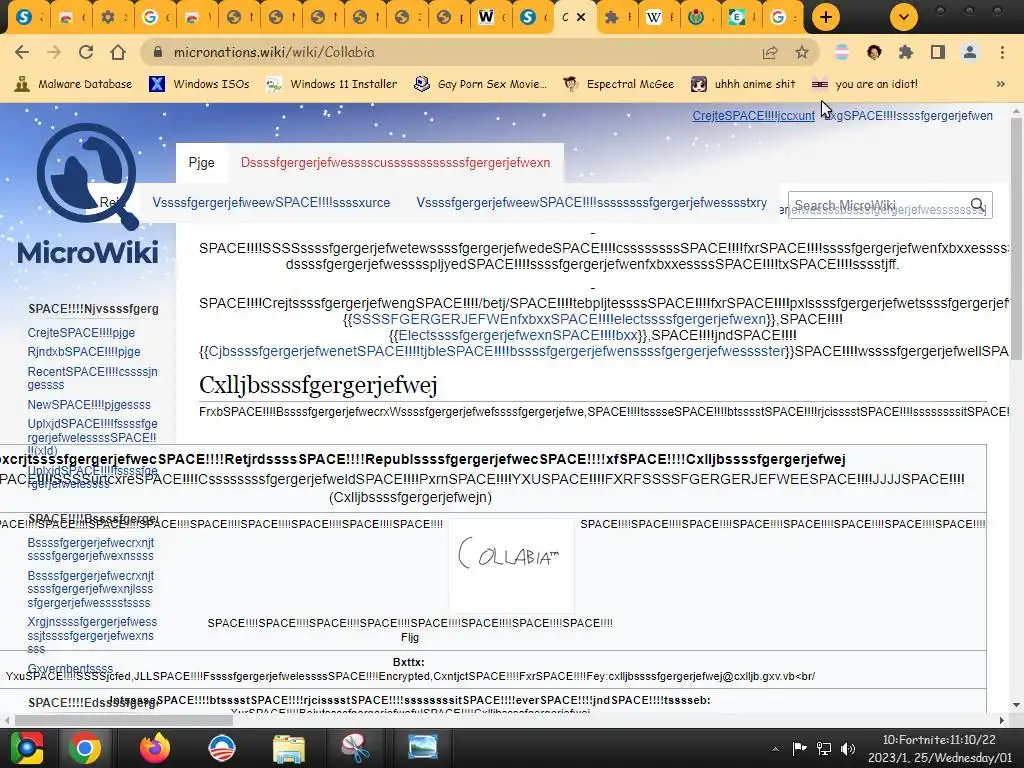This screenshot has width=1024, height=768.
Task: Open the Espectral McGee bookmark
Action: (x=618, y=84)
